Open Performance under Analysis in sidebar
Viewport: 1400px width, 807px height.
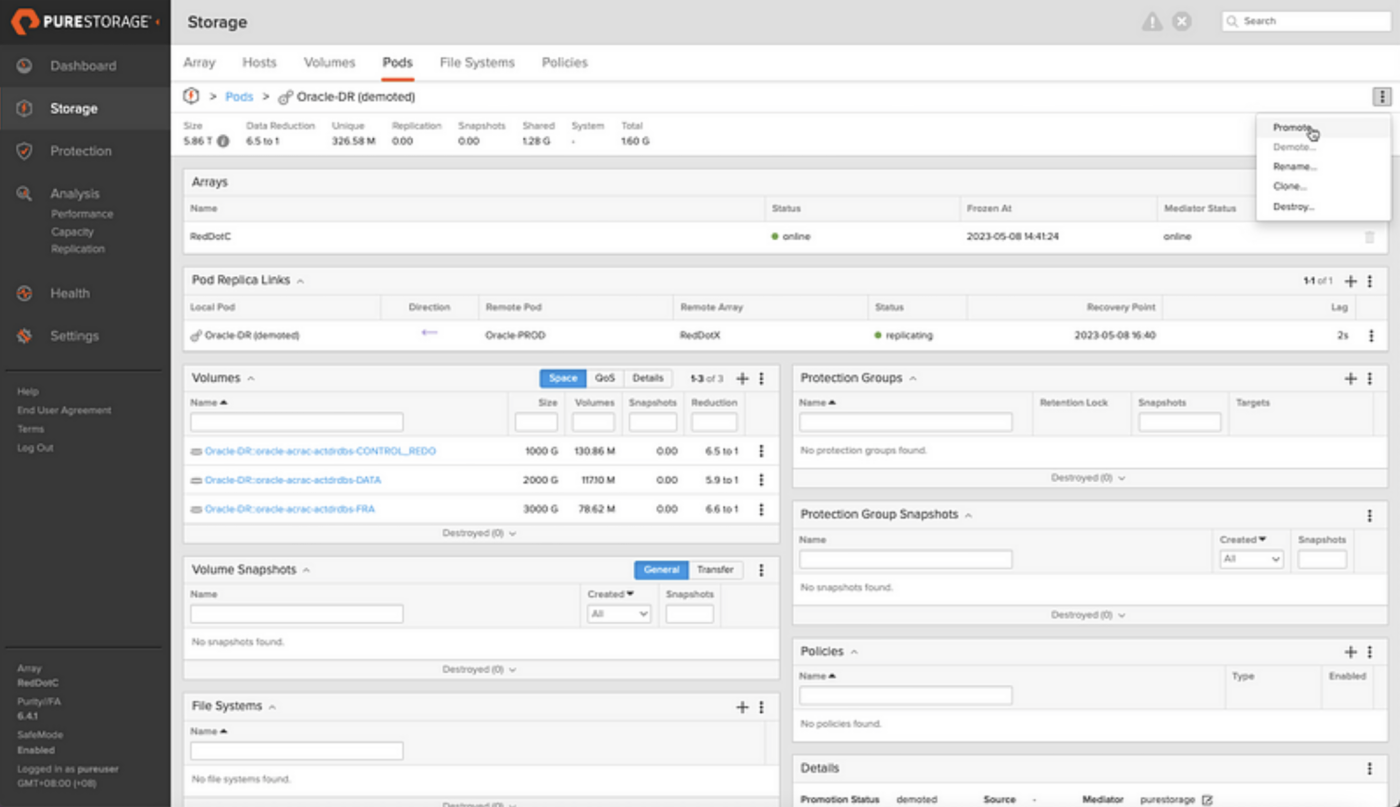pos(82,214)
